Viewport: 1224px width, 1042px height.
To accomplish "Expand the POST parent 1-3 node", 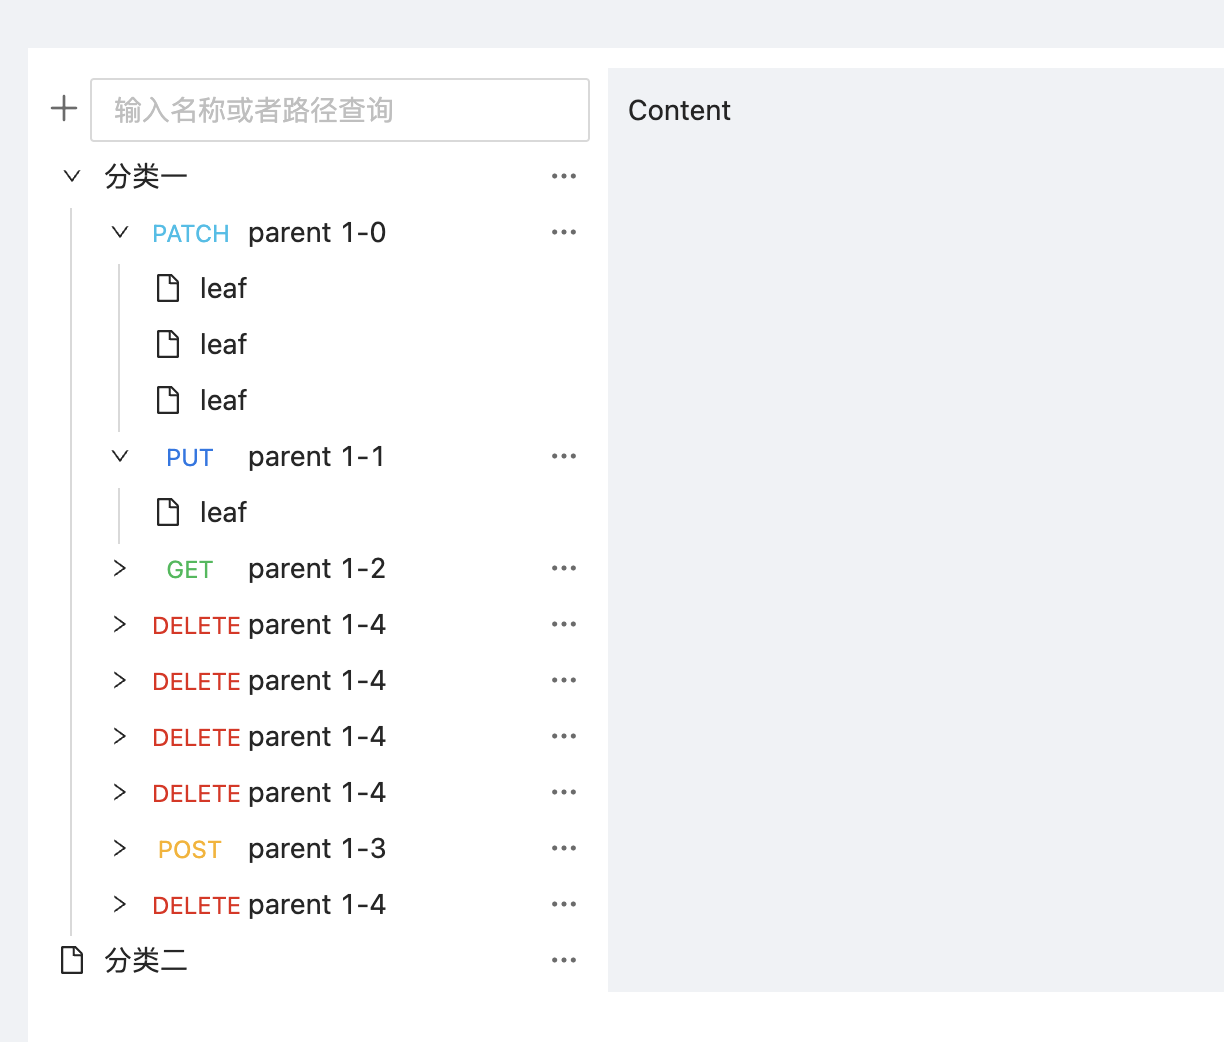I will (x=119, y=847).
